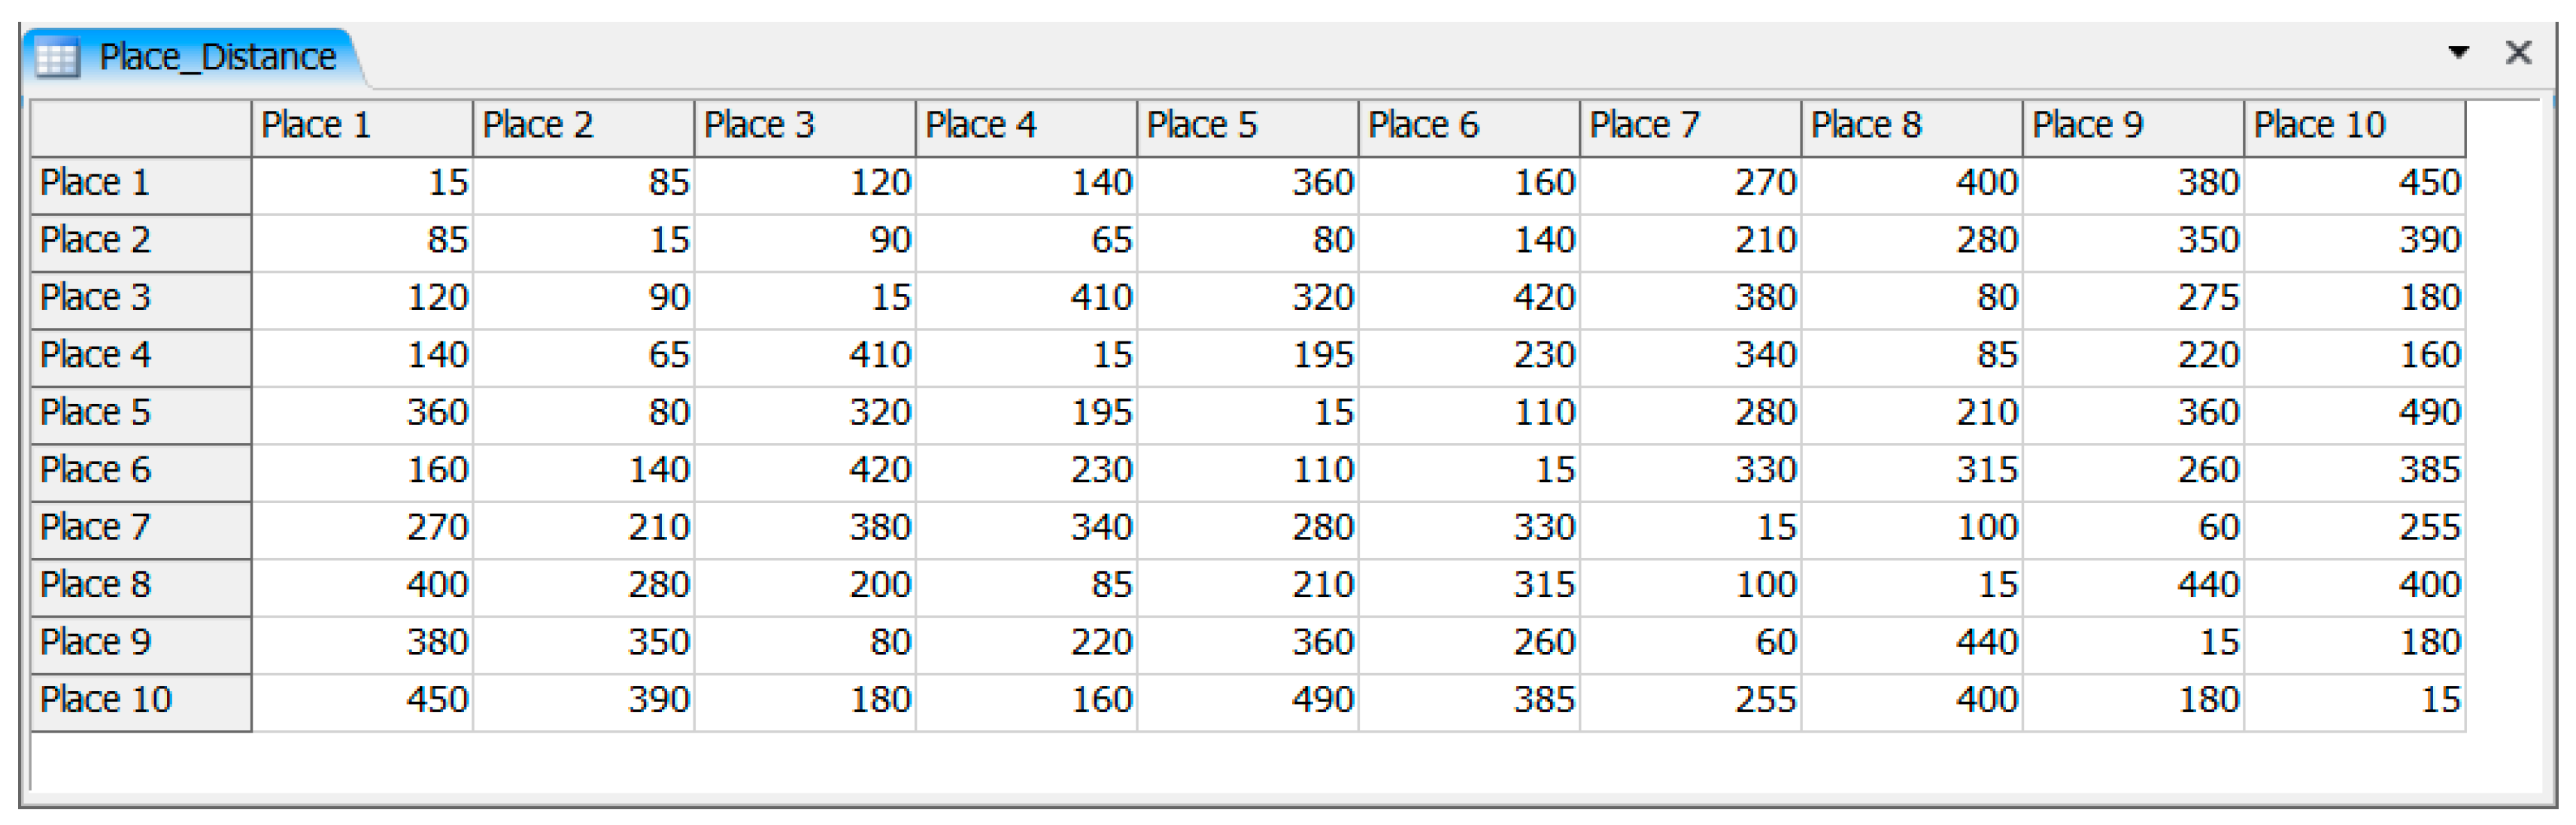Select the 440 cell in Place 9 row
The image size is (2576, 825).
point(1911,643)
